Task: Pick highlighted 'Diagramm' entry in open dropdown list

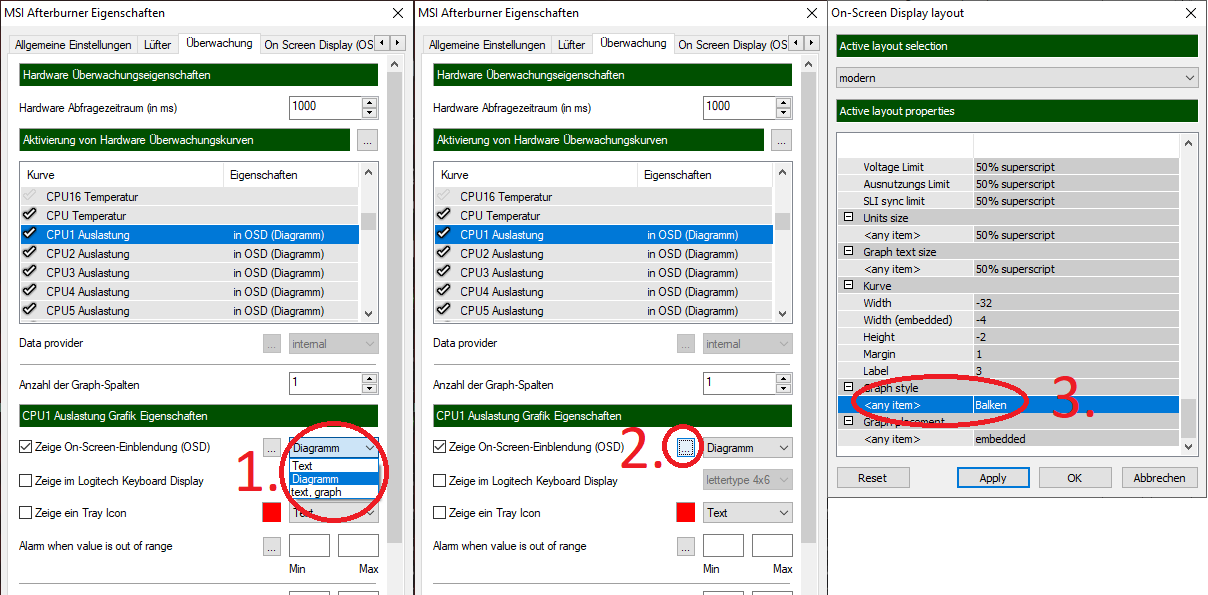Action: click(x=334, y=479)
